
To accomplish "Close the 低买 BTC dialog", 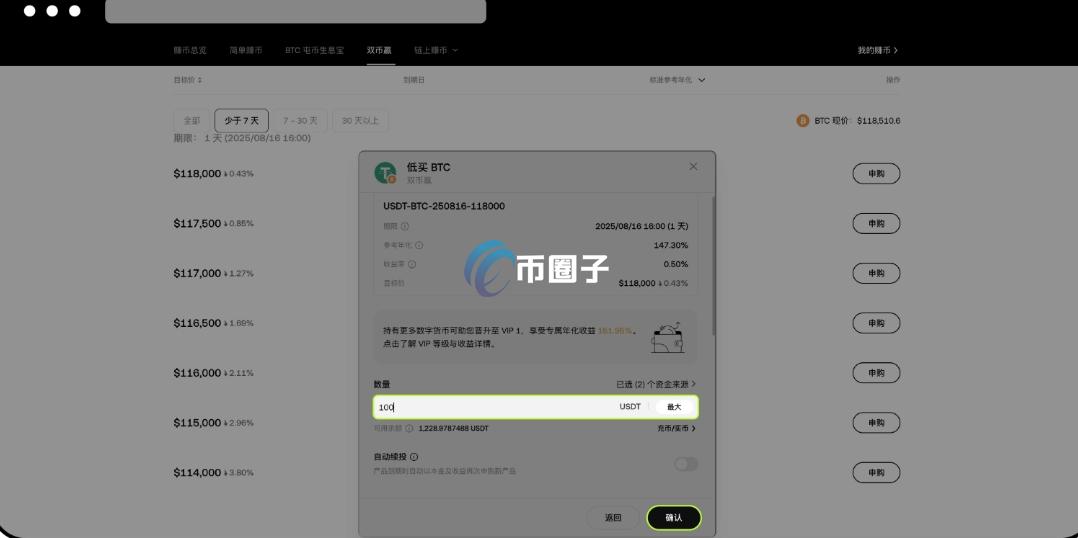I will [x=693, y=166].
